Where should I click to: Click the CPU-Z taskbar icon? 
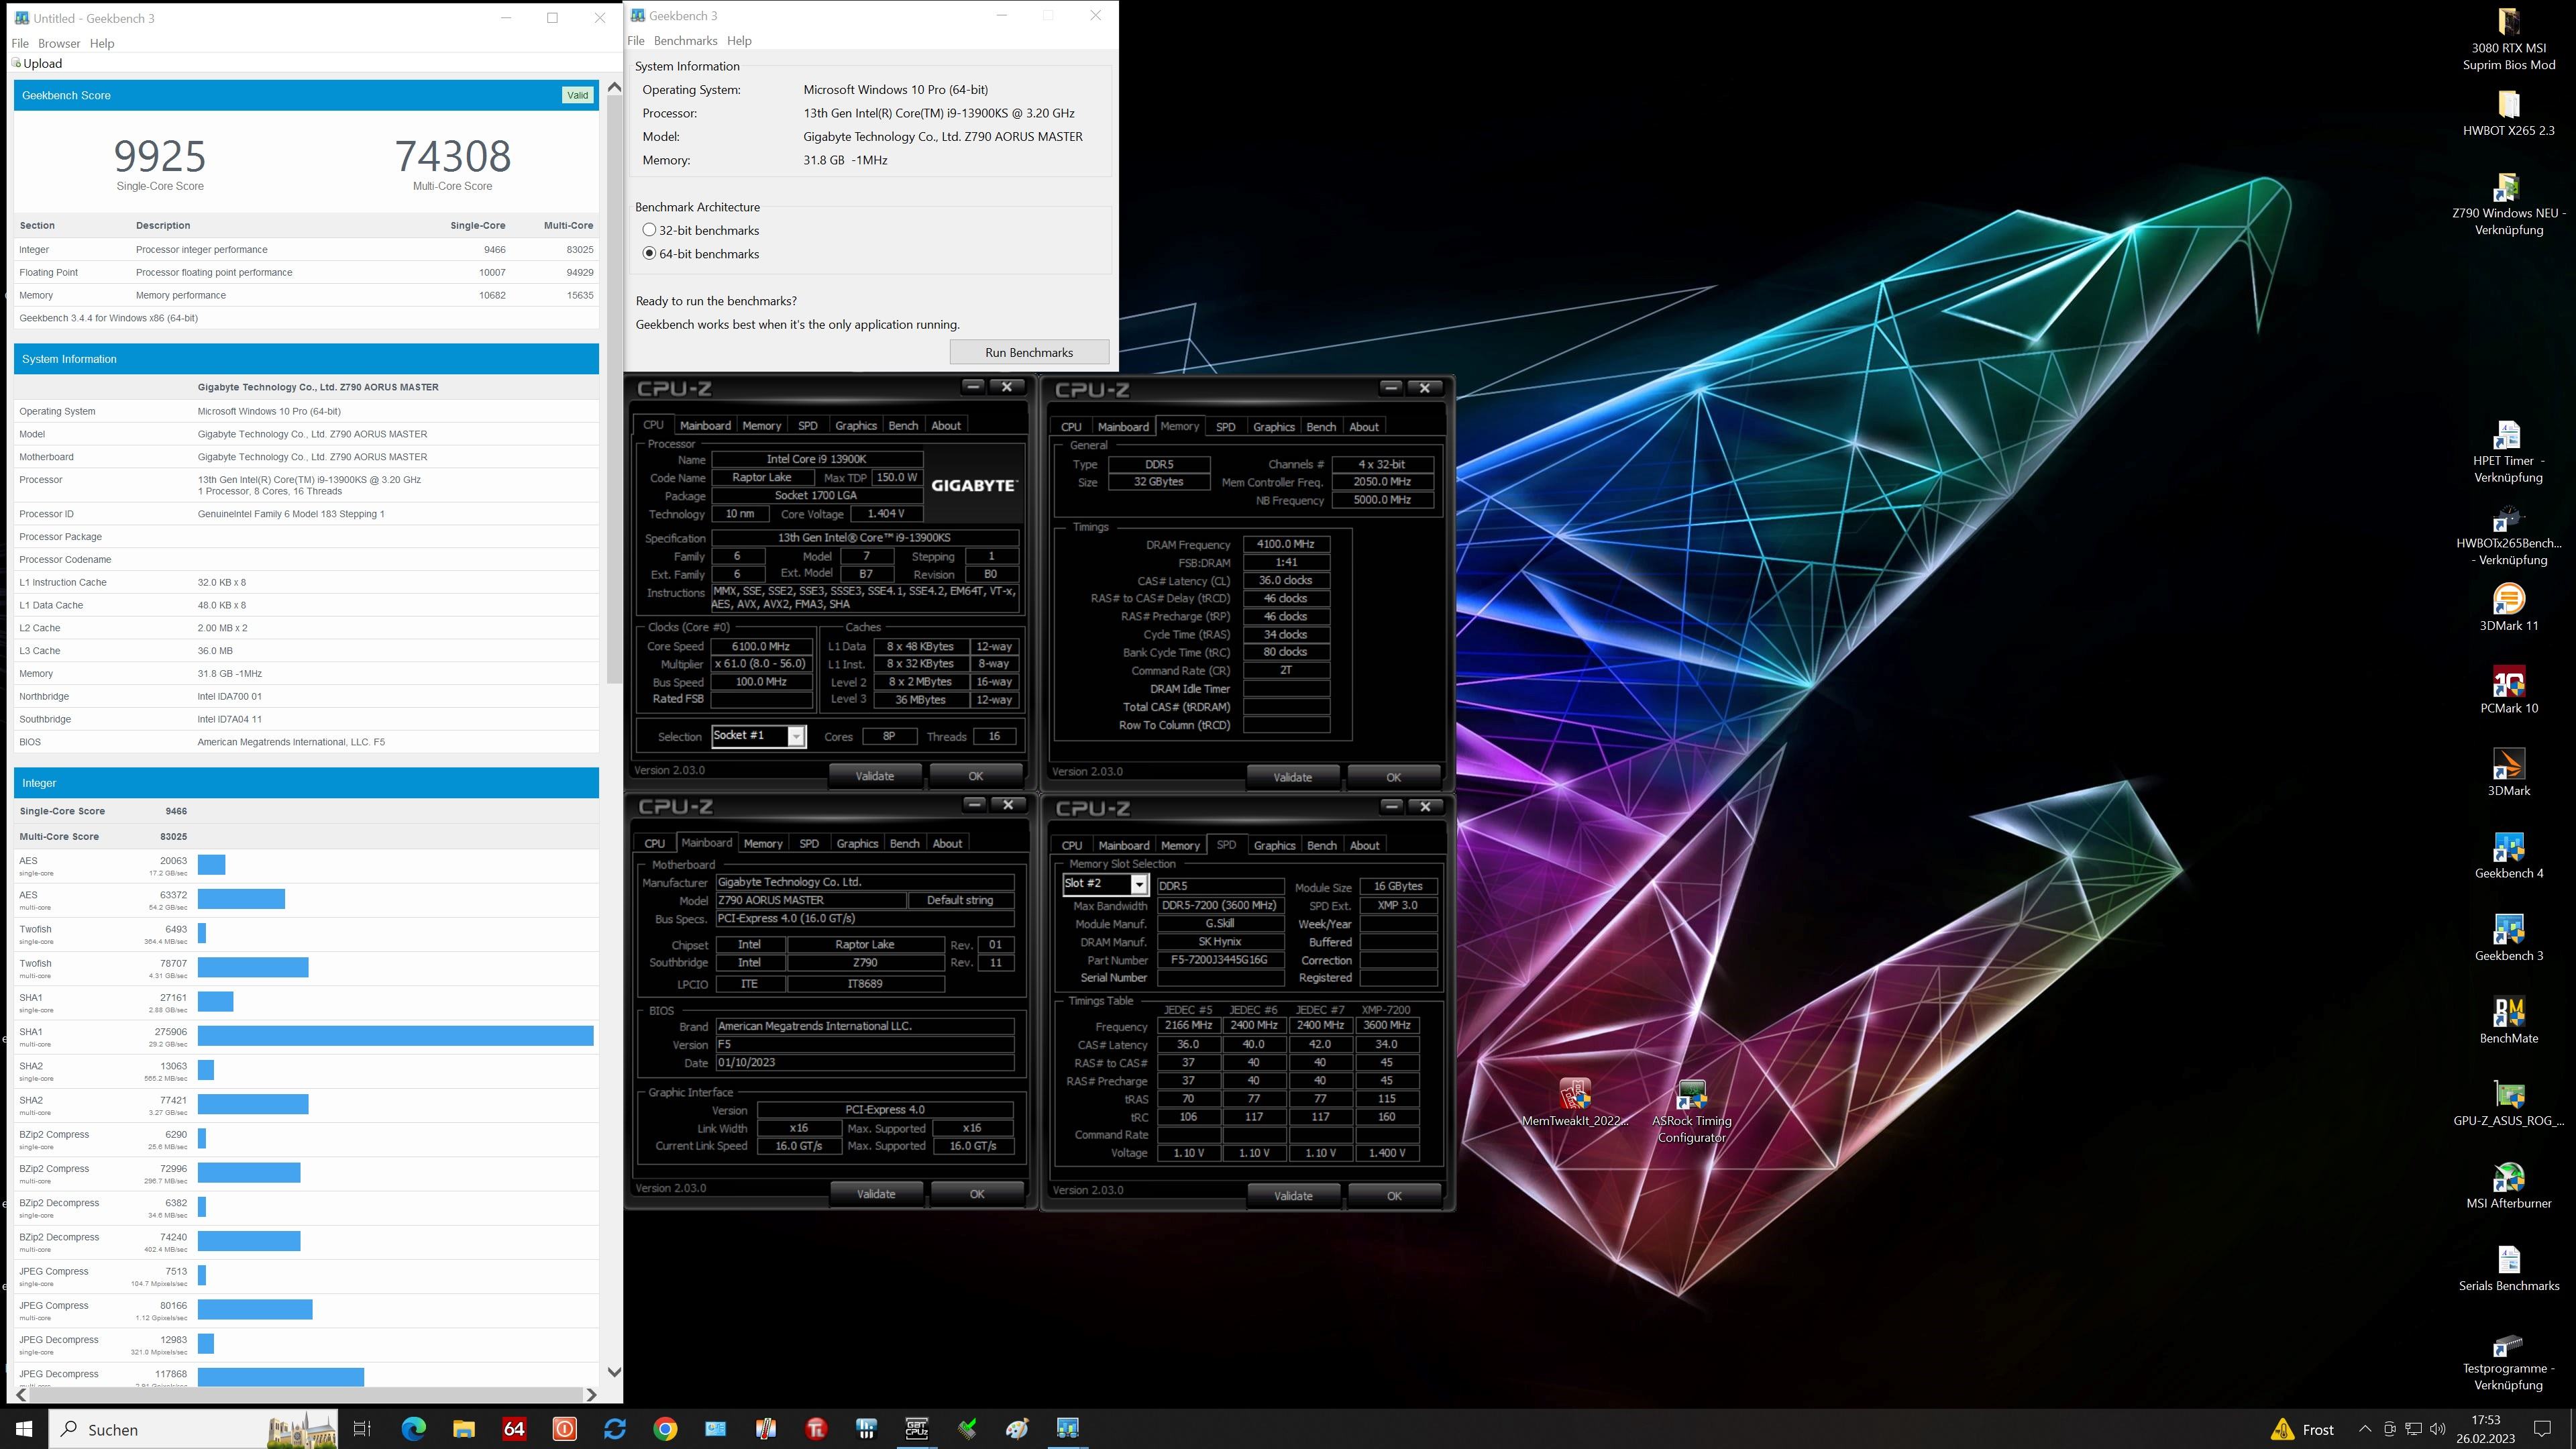(917, 1429)
